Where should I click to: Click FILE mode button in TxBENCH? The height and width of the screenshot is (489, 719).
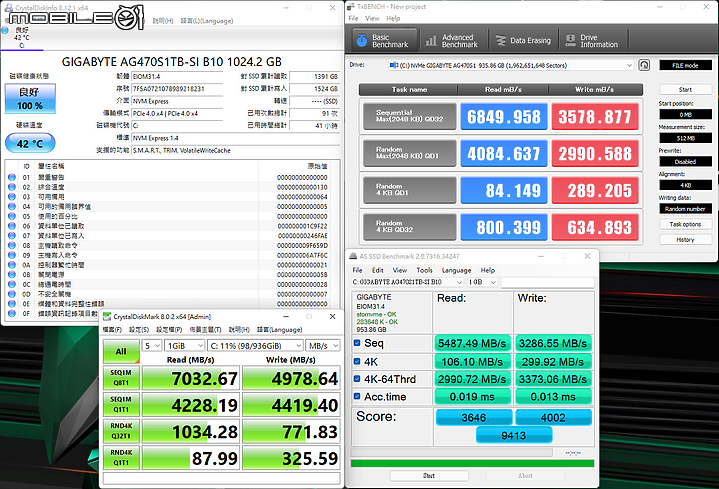click(685, 65)
